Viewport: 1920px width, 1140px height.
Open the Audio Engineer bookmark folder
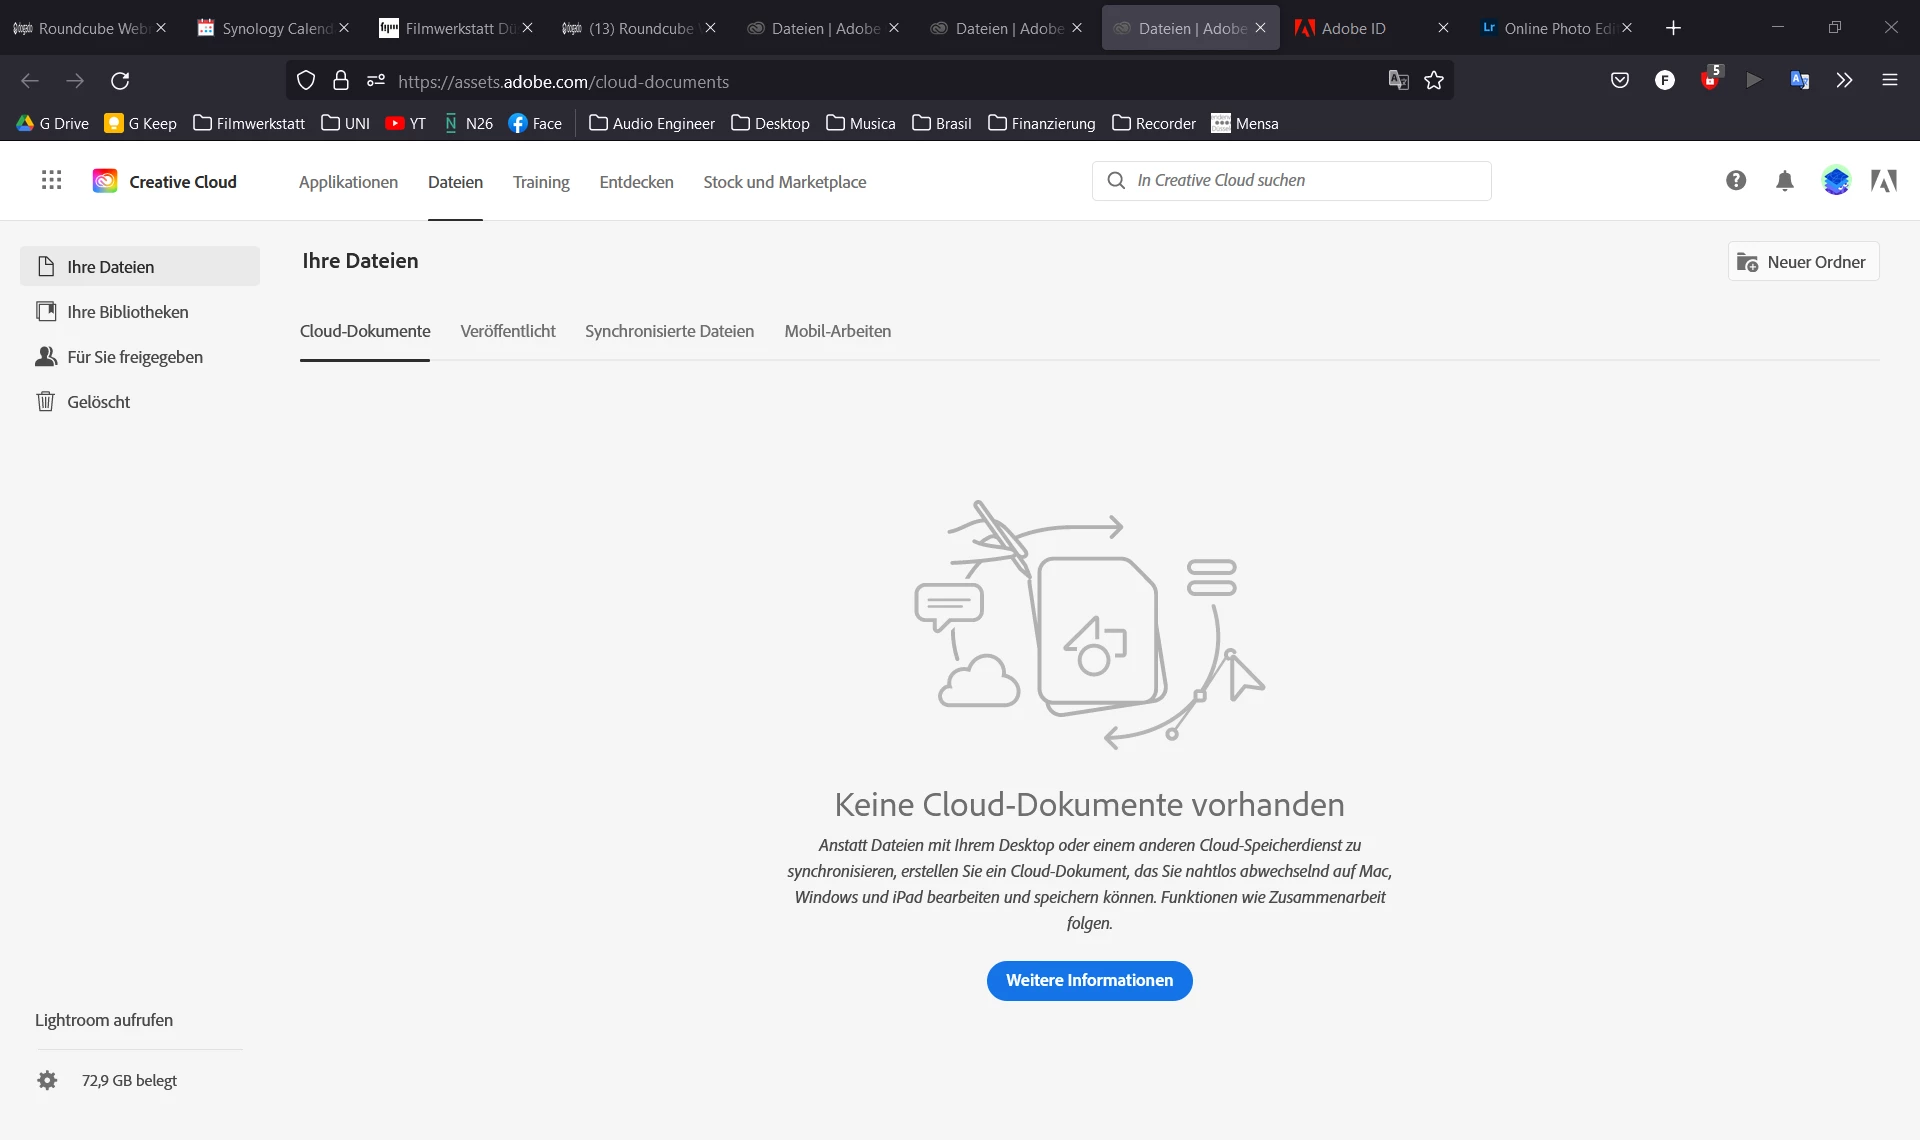coord(652,123)
